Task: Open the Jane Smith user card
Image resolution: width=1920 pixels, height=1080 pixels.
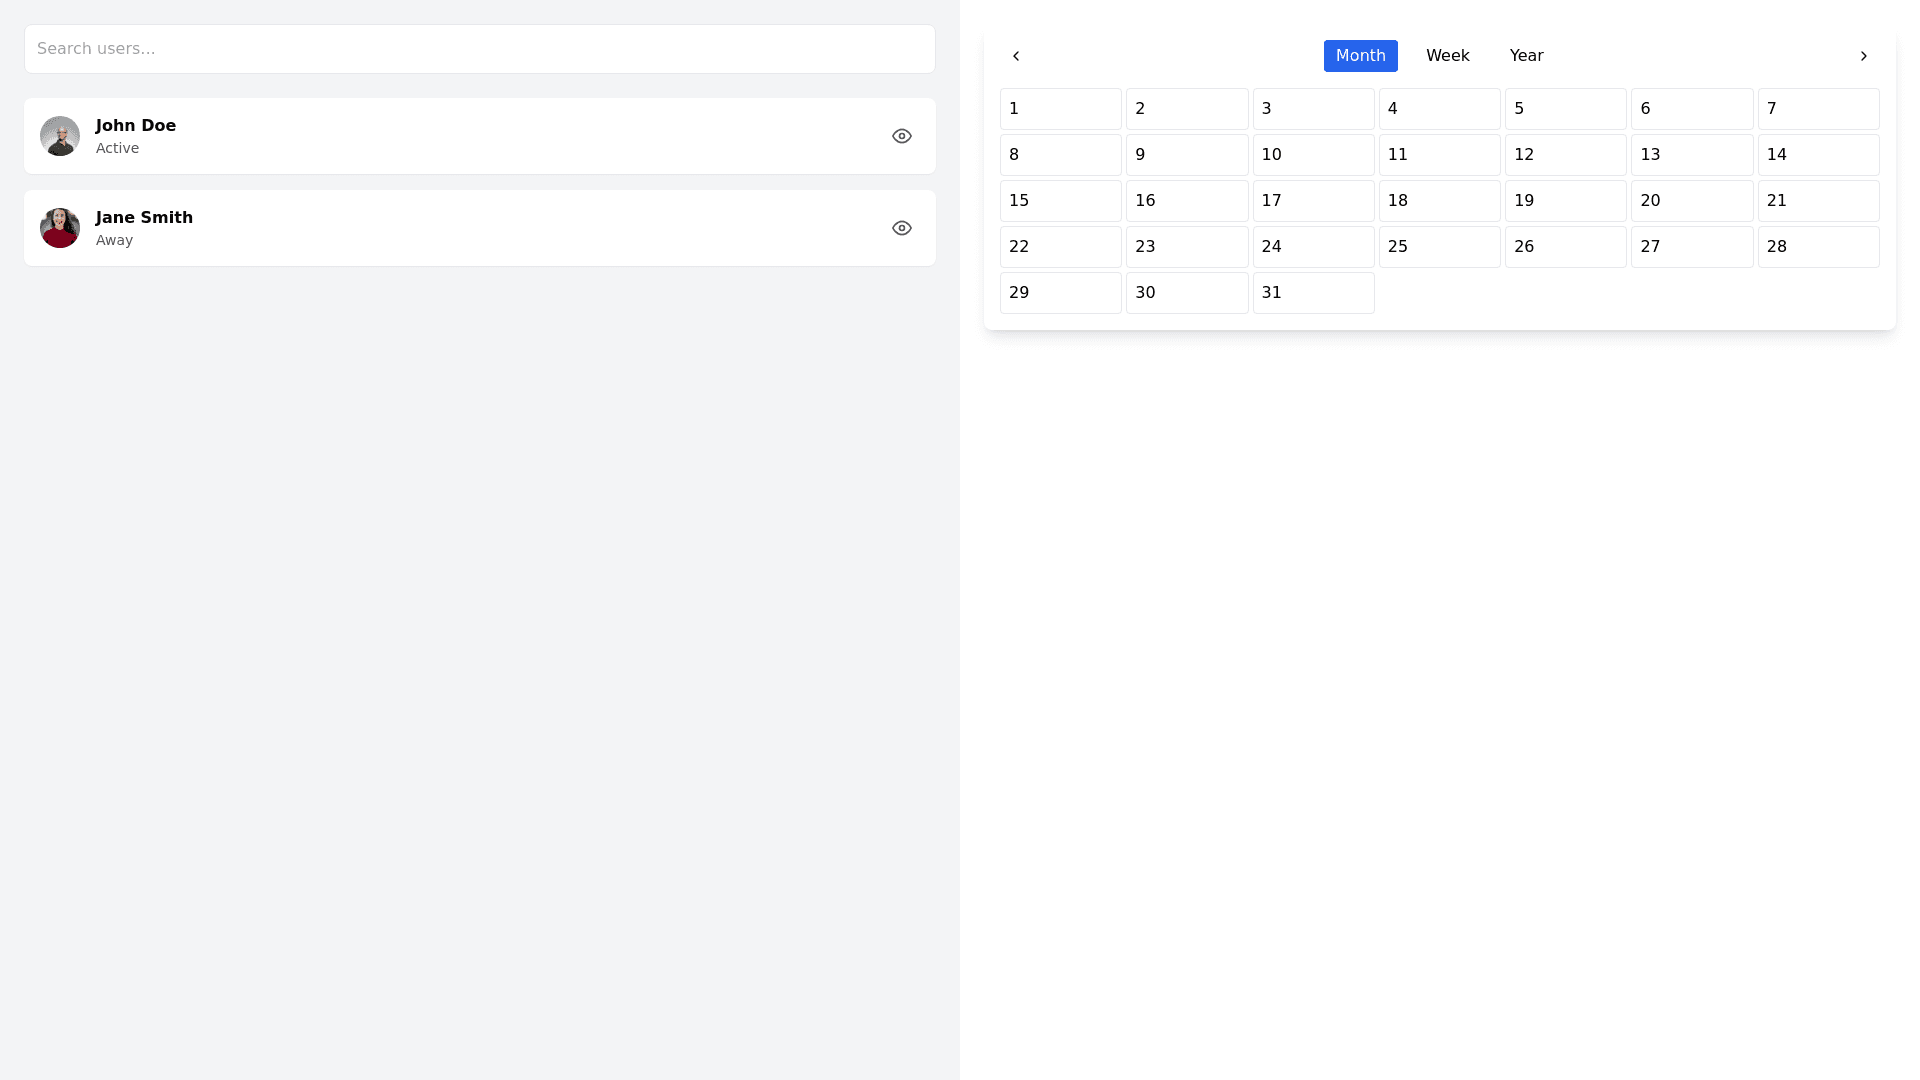Action: pos(480,228)
